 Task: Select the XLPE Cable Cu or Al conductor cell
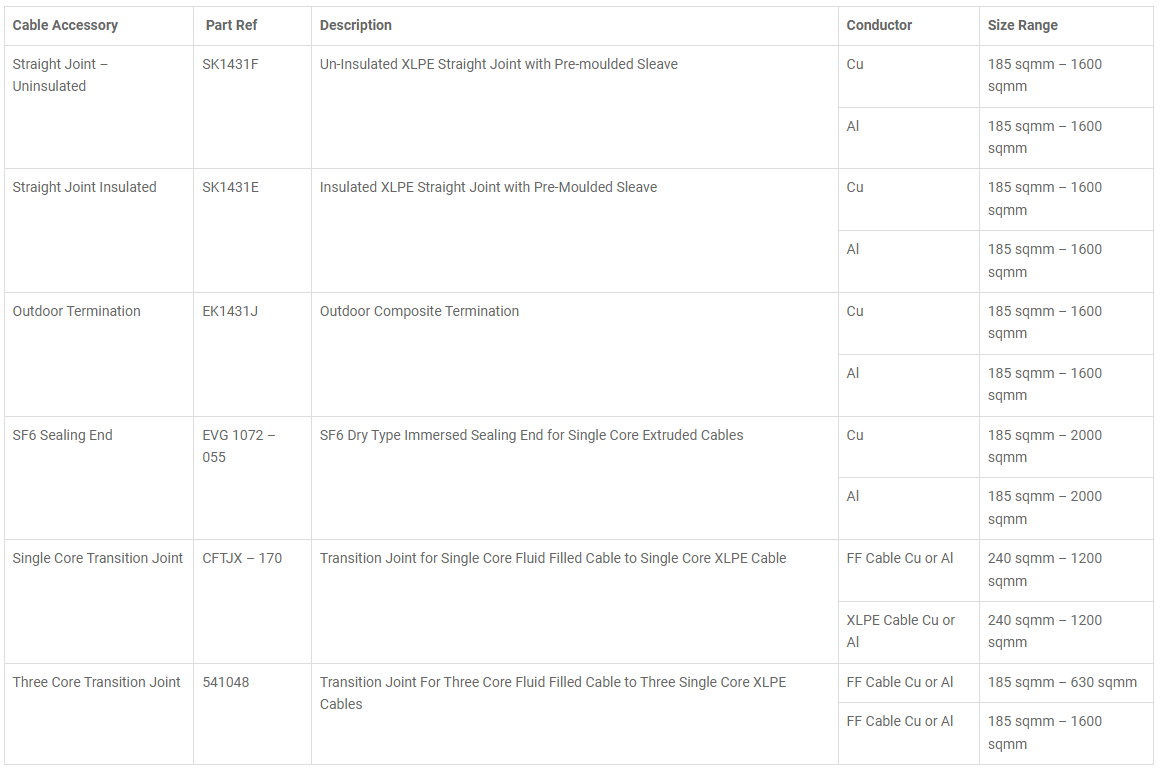[900, 631]
